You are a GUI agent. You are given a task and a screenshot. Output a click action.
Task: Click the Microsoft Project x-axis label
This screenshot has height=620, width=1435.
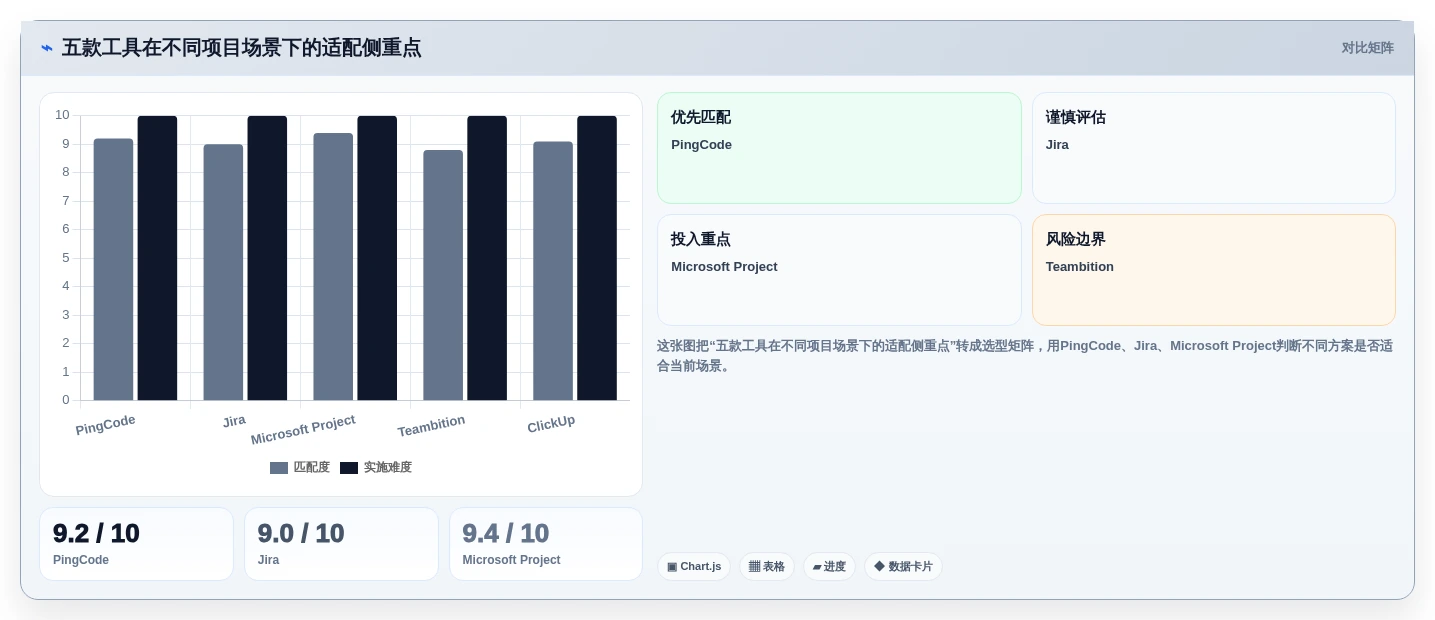(303, 430)
